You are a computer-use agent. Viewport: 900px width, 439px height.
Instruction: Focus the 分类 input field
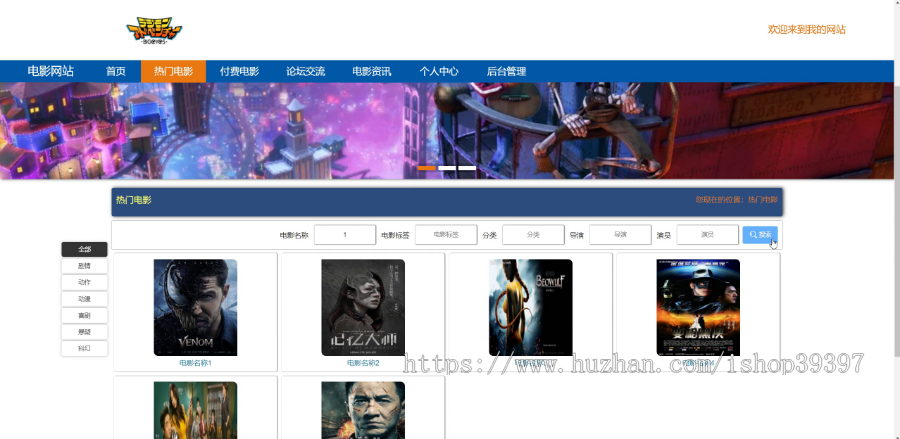click(x=533, y=235)
